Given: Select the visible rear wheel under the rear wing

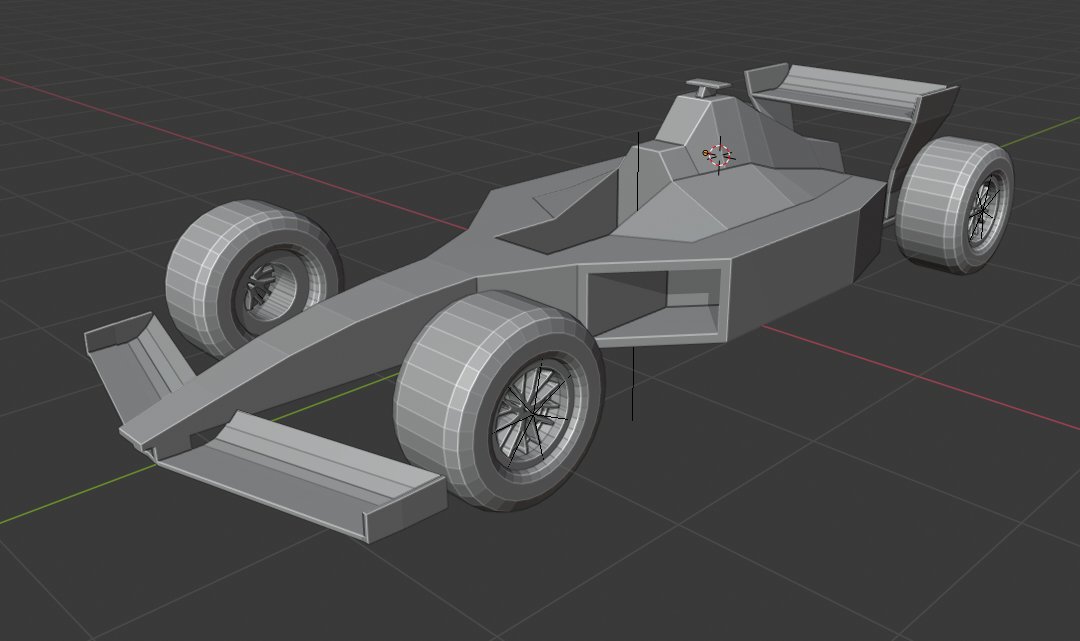Looking at the screenshot, I should [955, 204].
